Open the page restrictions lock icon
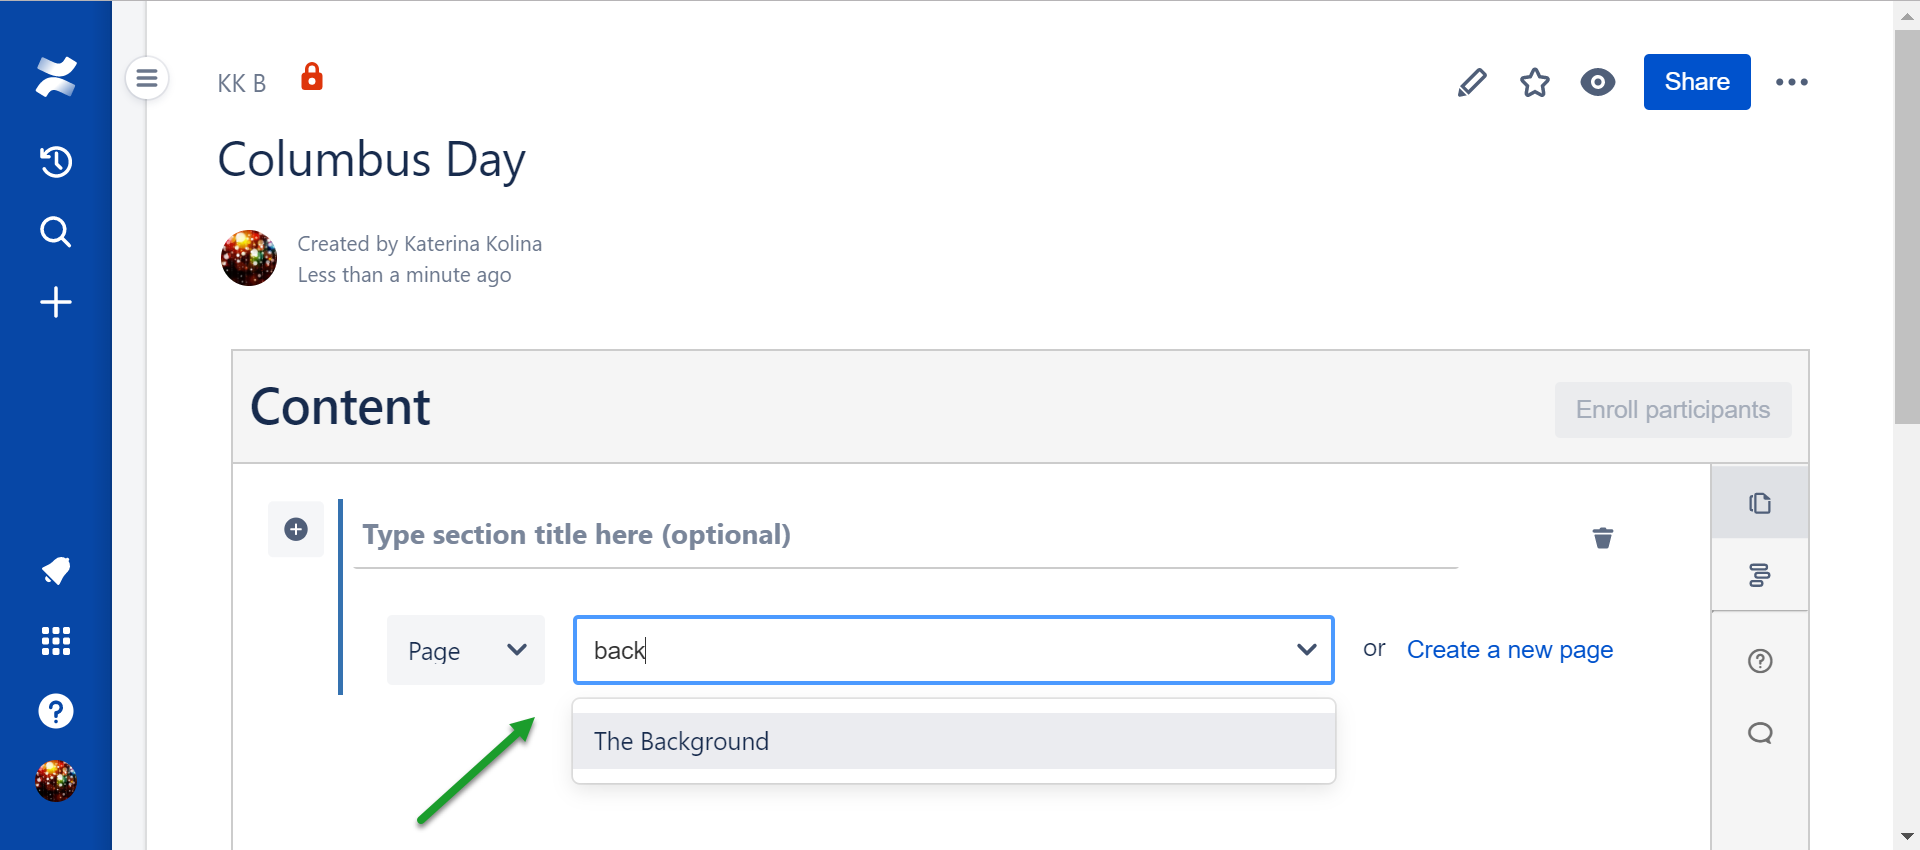 312,77
